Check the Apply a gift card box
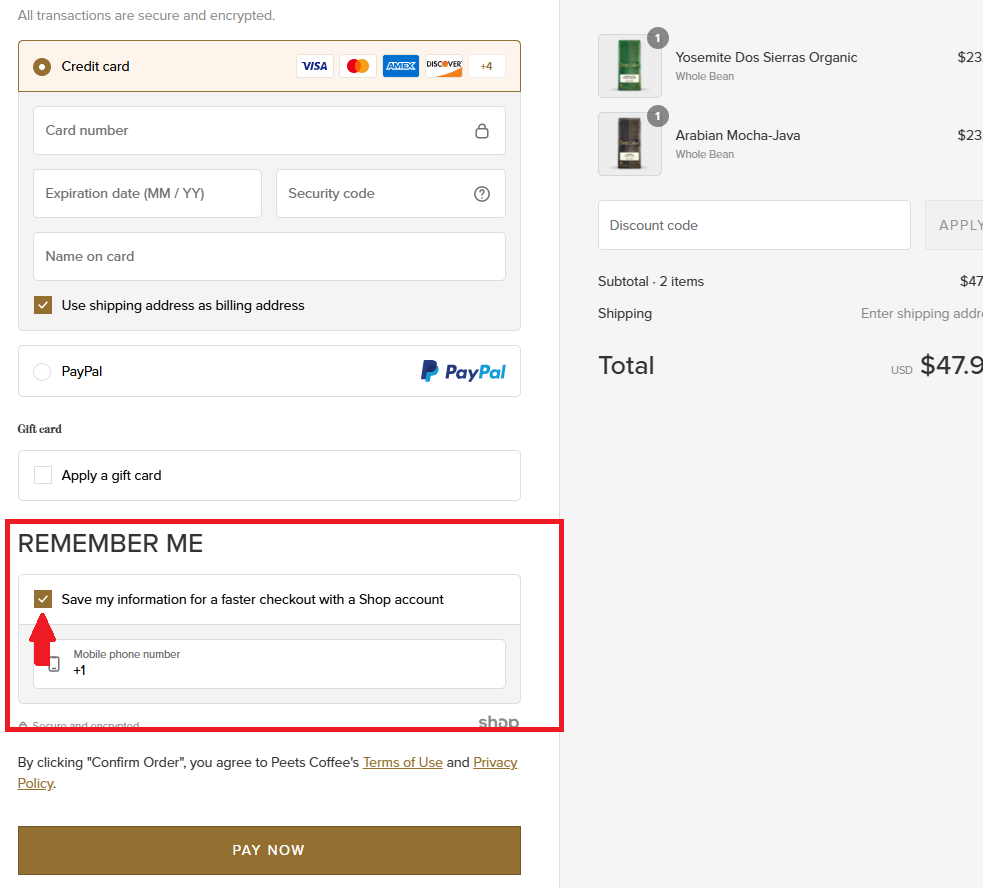The image size is (983, 888). pos(43,475)
